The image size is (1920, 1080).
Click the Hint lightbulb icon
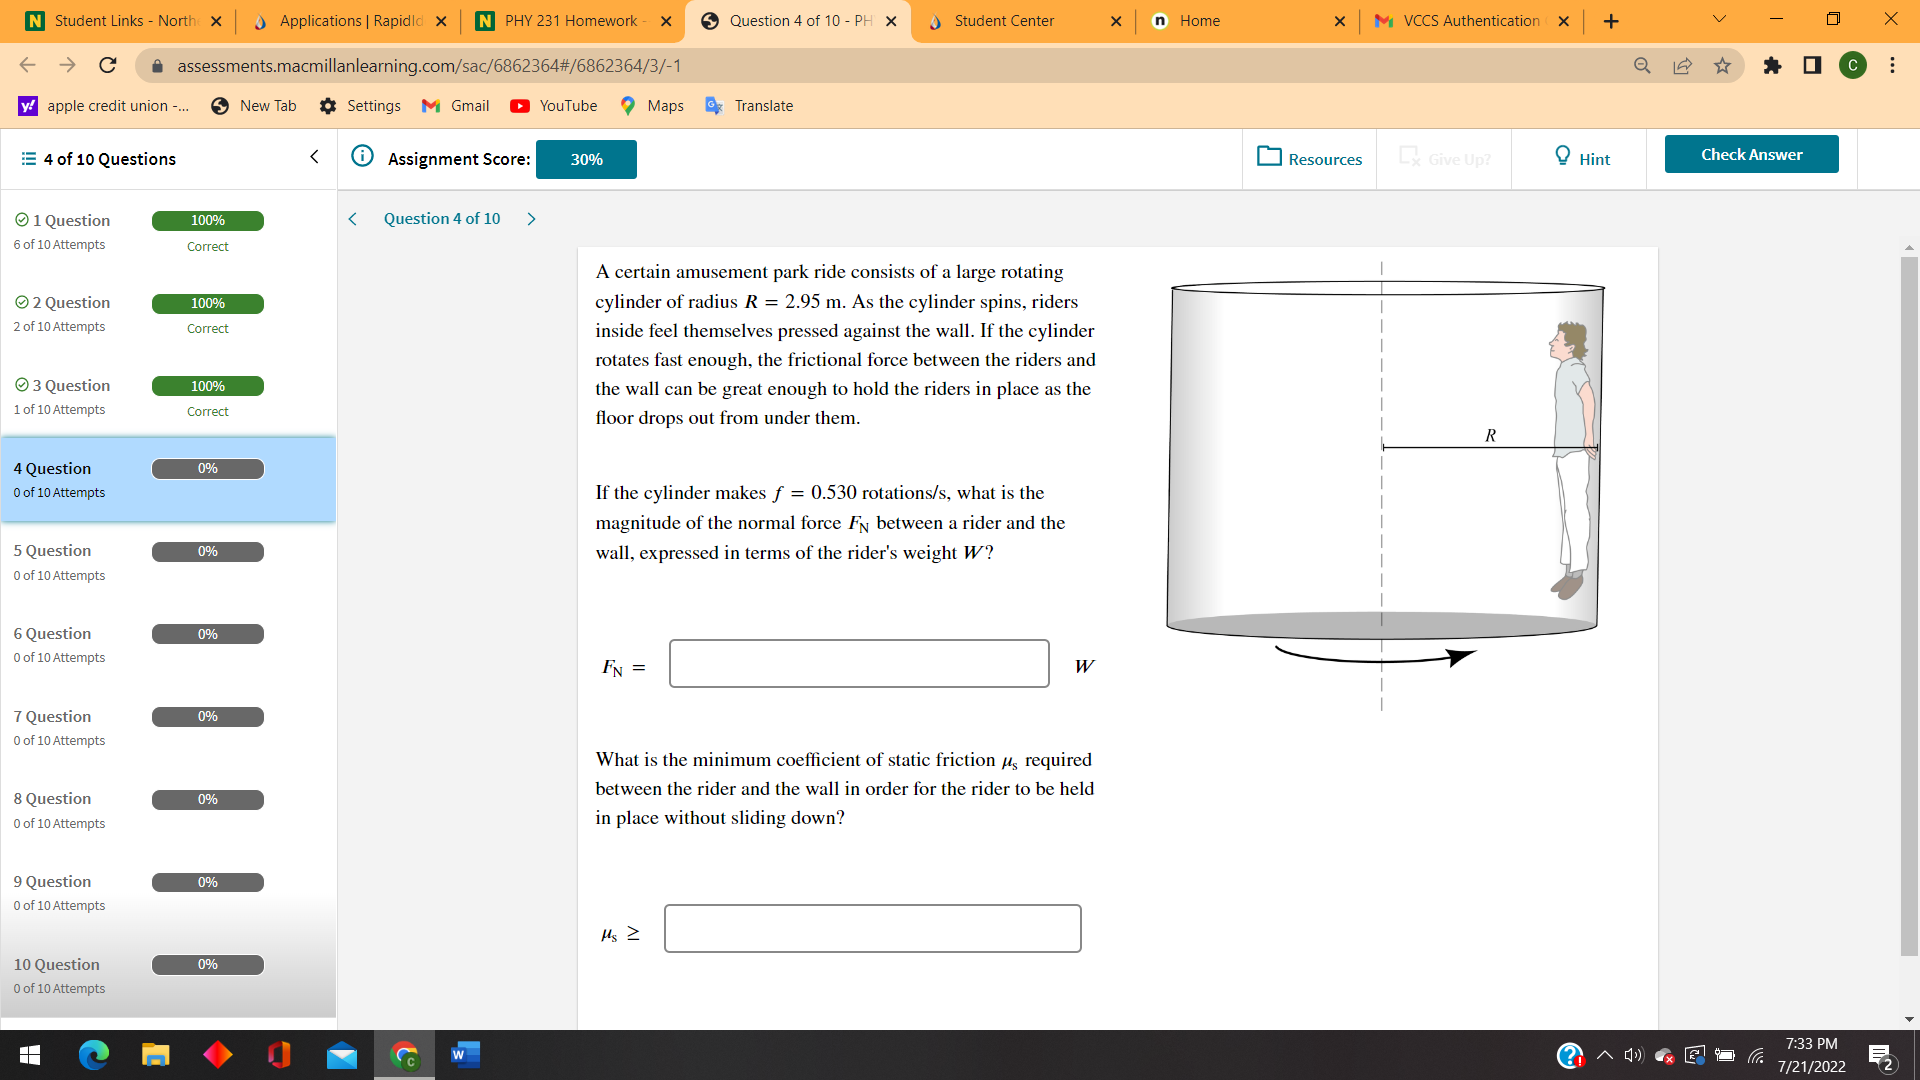point(1562,157)
